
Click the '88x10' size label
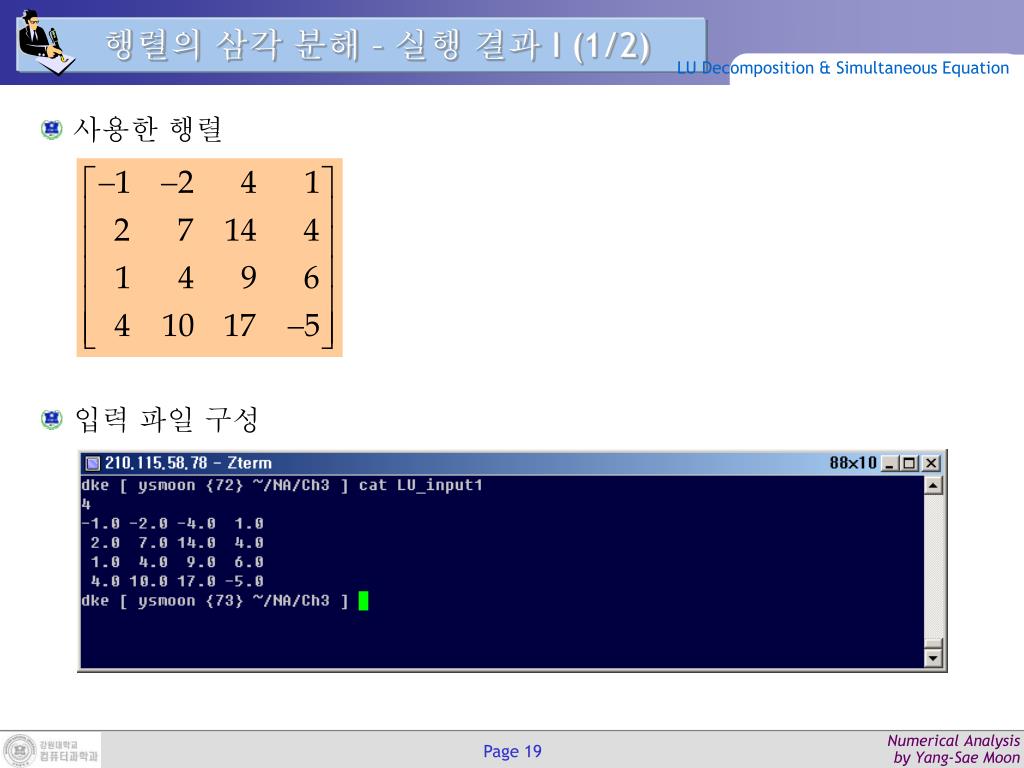point(853,463)
